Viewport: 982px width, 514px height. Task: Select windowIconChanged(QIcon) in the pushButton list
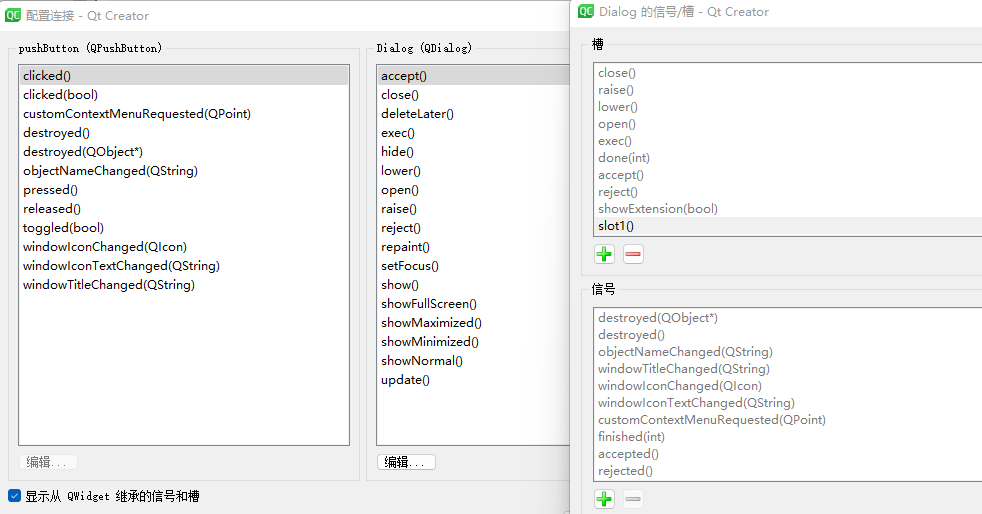183,247
